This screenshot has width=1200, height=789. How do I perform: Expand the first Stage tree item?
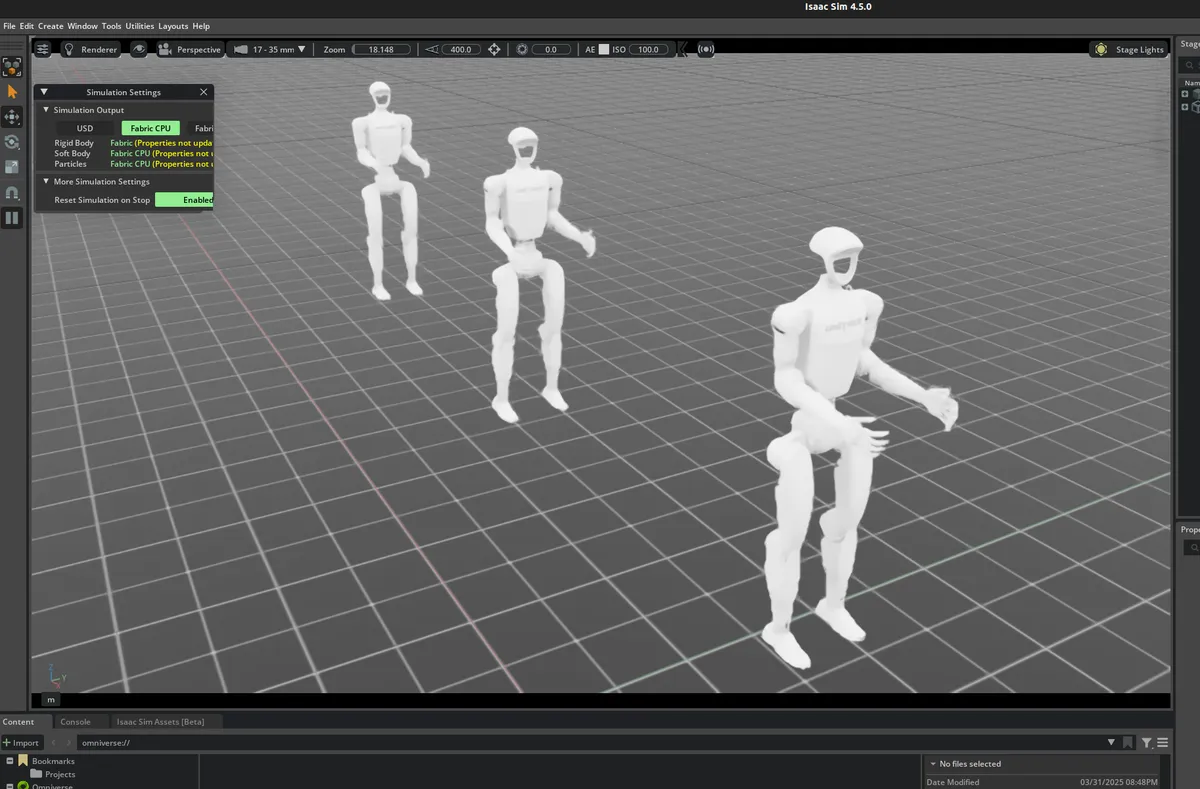(1185, 94)
